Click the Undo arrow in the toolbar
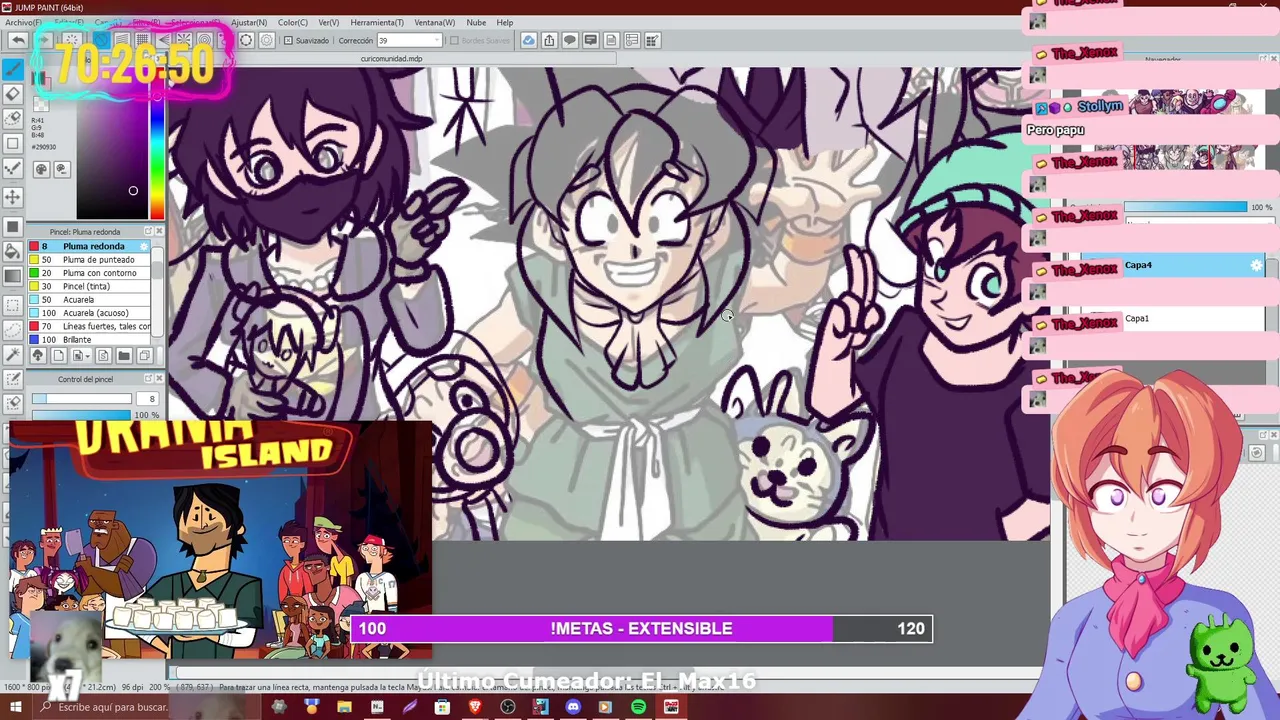Screen dimensions: 1280x720 click(x=18, y=40)
